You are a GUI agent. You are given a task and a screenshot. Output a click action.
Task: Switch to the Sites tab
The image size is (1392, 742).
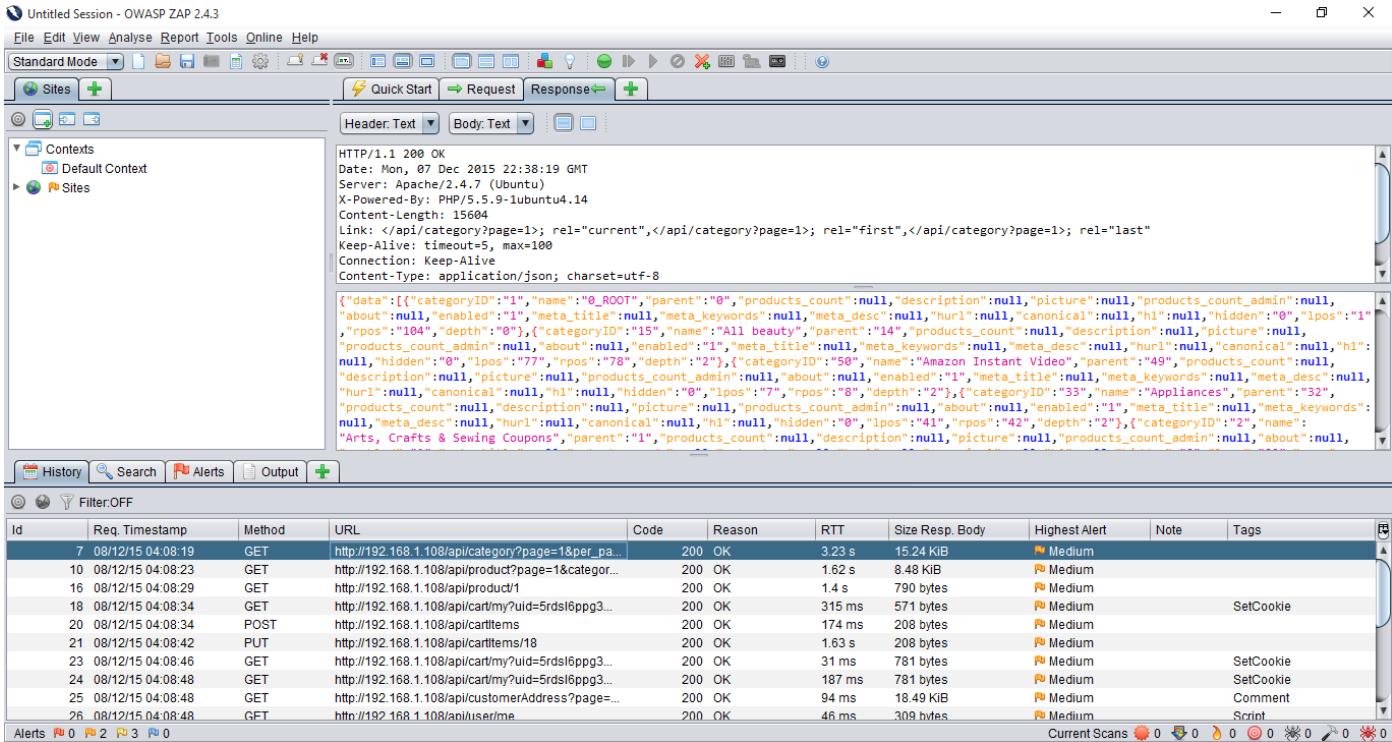coord(46,89)
